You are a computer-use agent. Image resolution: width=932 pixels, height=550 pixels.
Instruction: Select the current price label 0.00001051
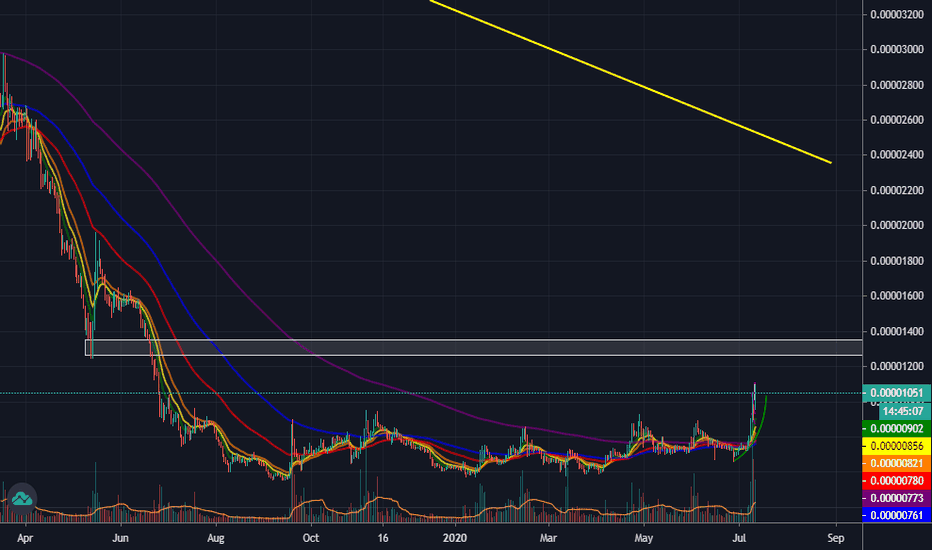click(896, 393)
